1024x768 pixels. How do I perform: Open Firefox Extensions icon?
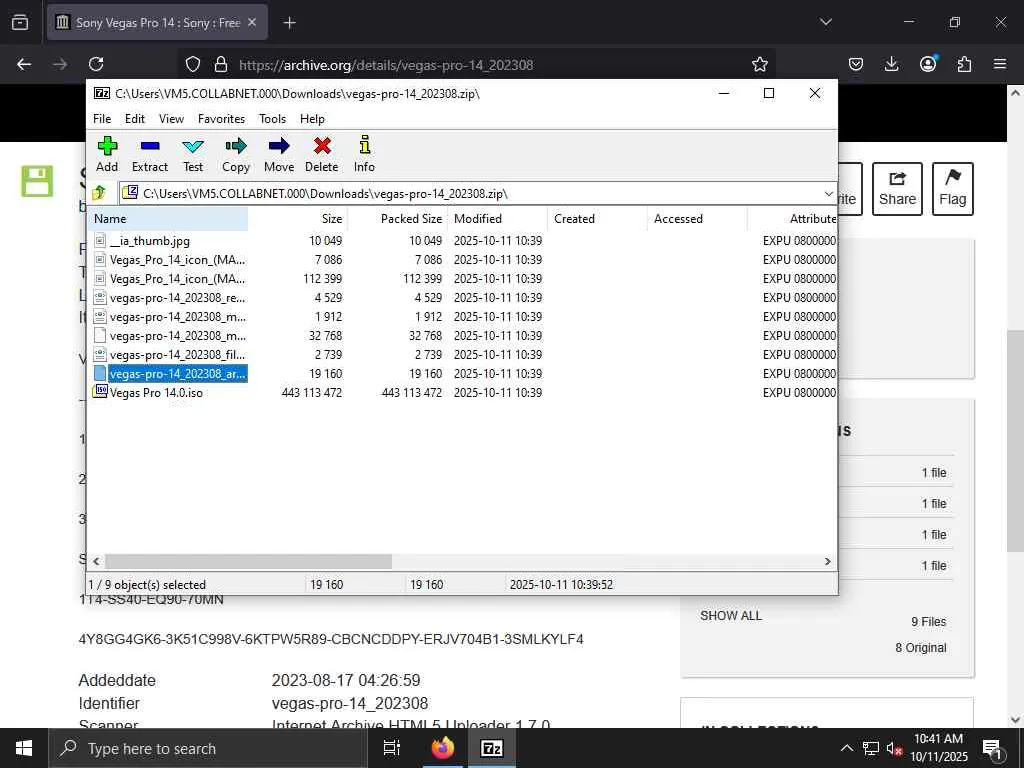click(x=964, y=64)
